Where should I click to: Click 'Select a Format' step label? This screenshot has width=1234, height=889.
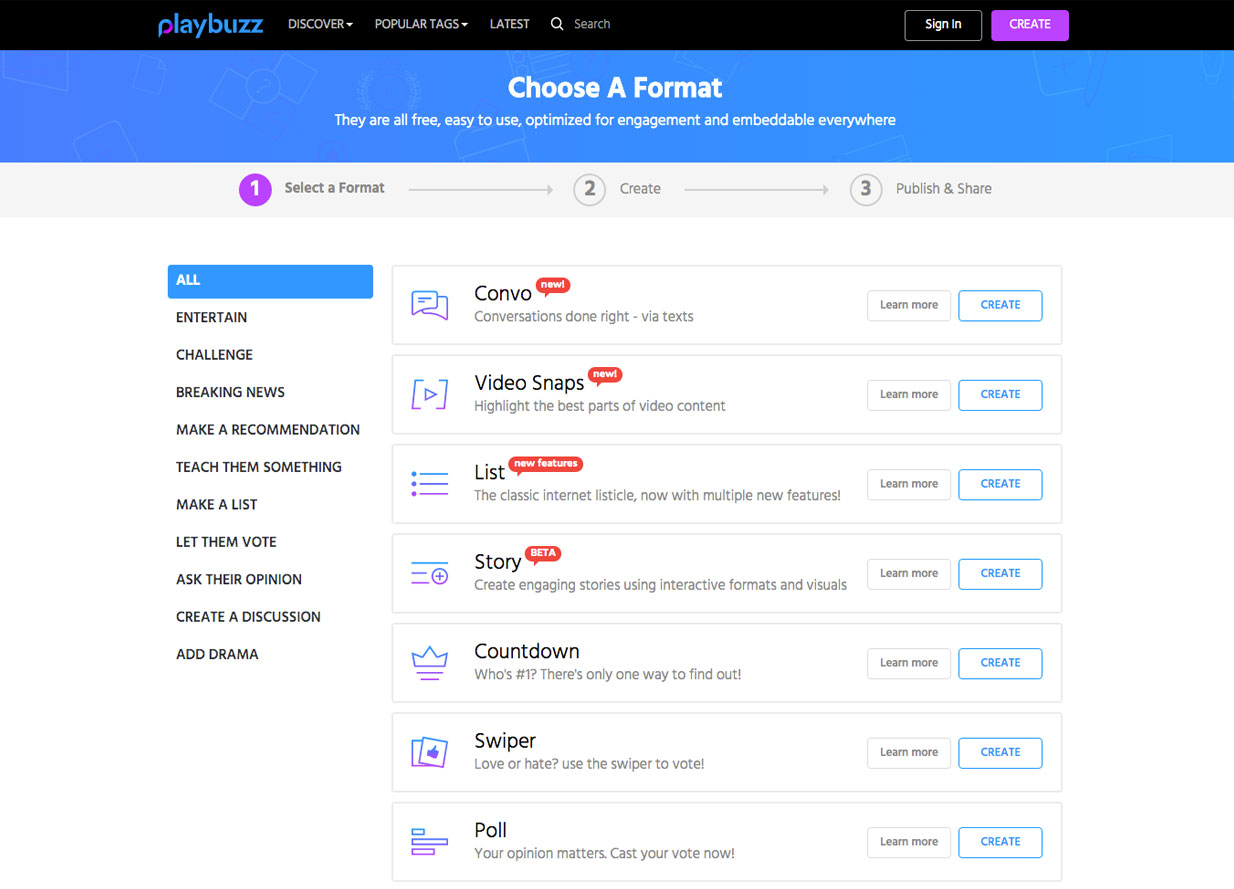point(335,188)
